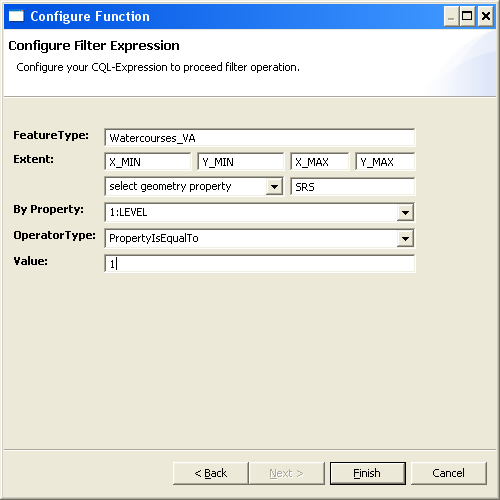Click the Y_MIN extent field
The image size is (500, 500).
[241, 162]
